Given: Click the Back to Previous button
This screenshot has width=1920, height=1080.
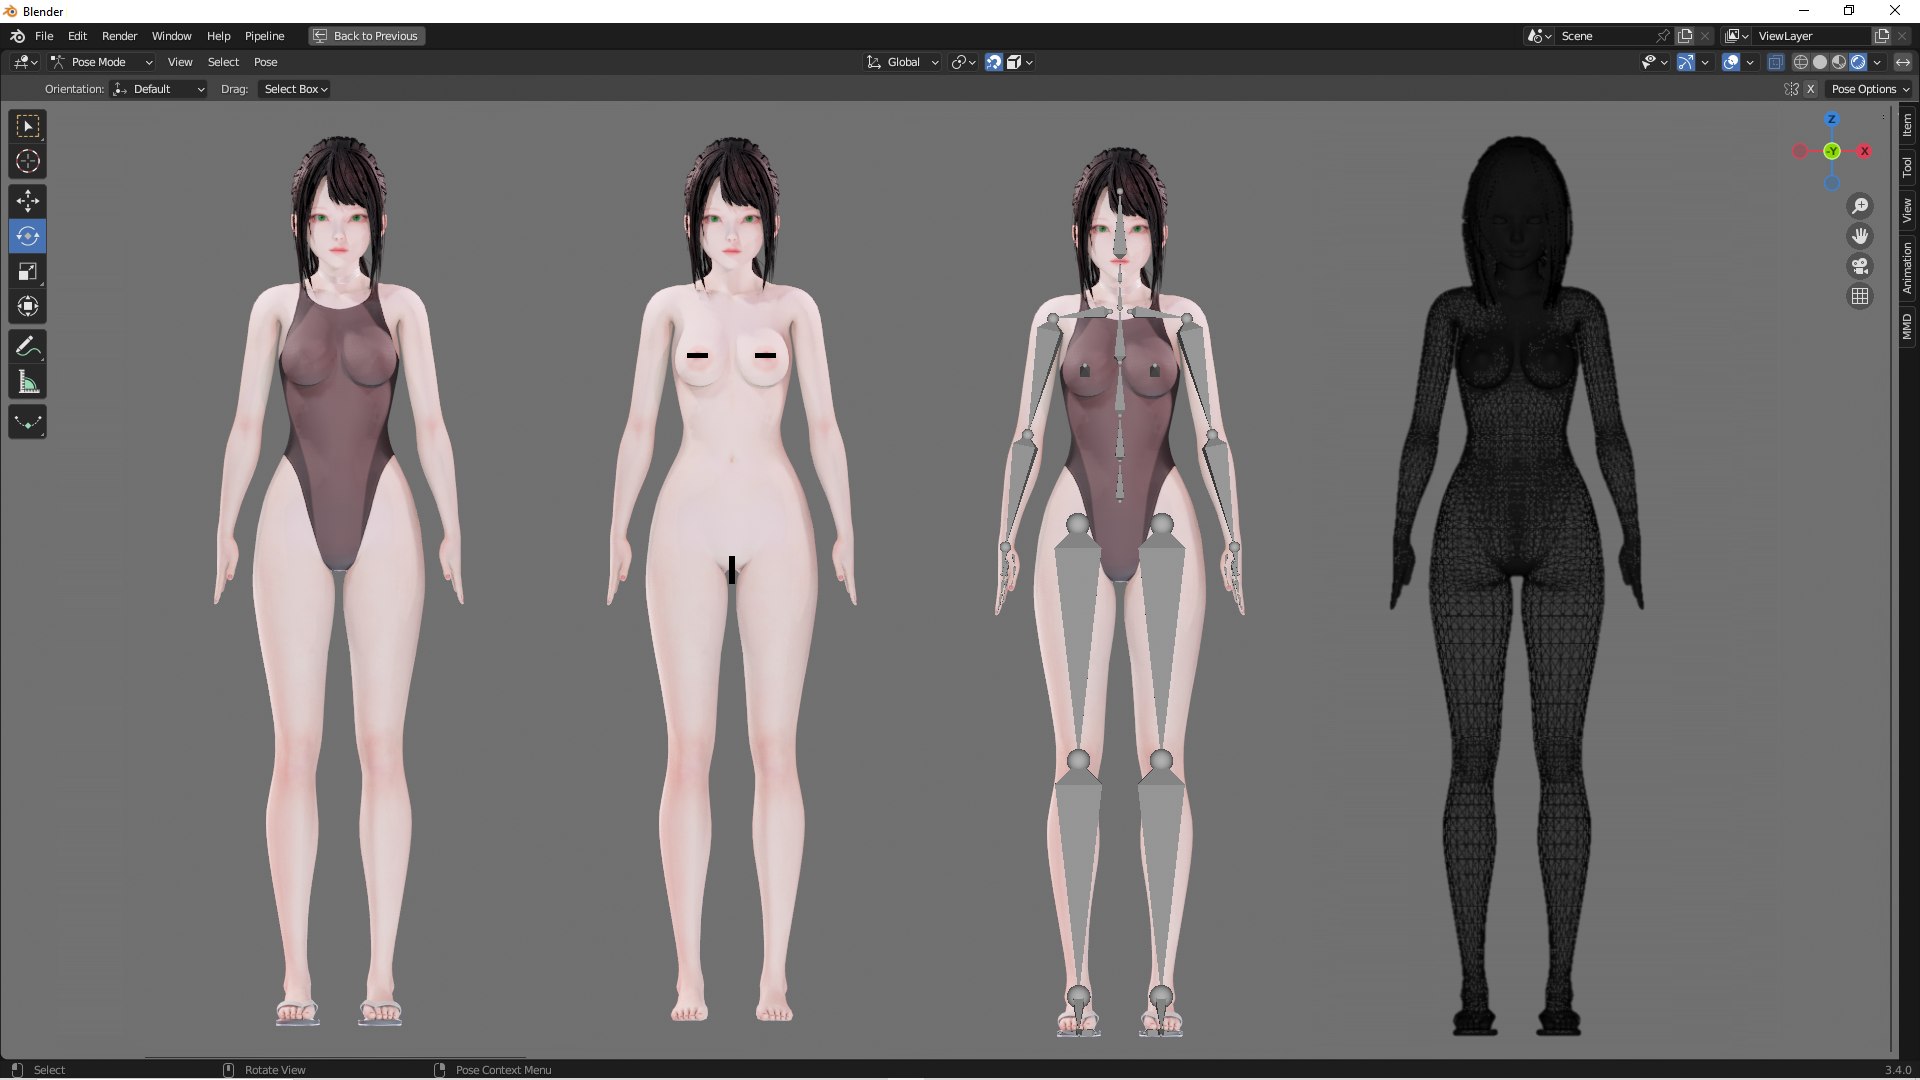Looking at the screenshot, I should [x=367, y=36].
